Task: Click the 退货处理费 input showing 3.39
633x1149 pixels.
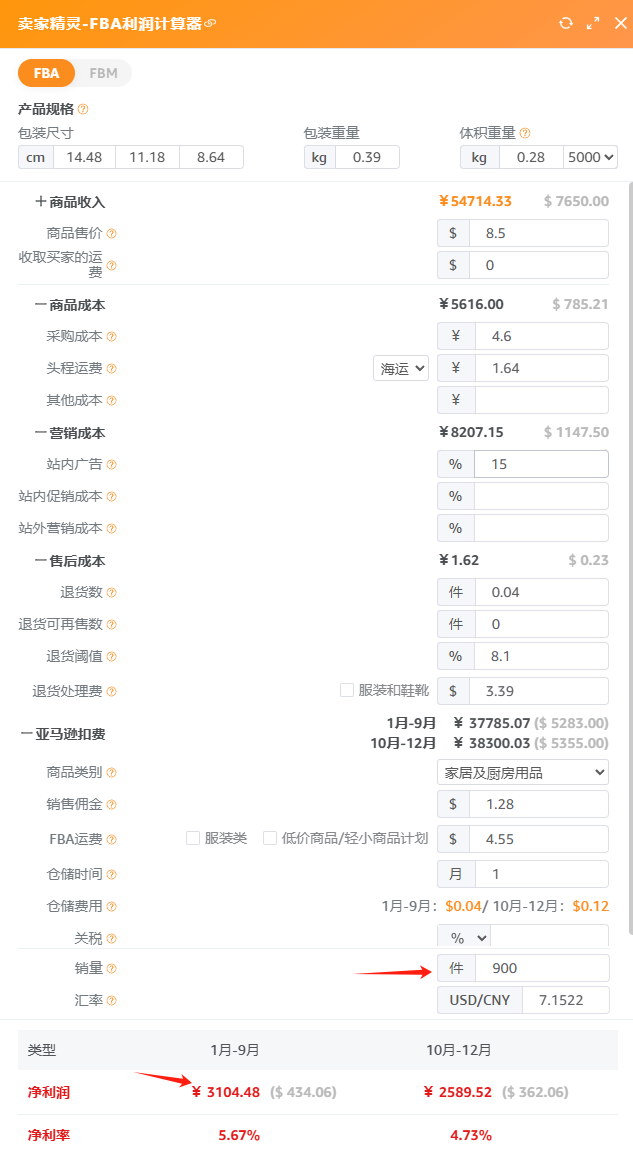Action: click(x=541, y=691)
